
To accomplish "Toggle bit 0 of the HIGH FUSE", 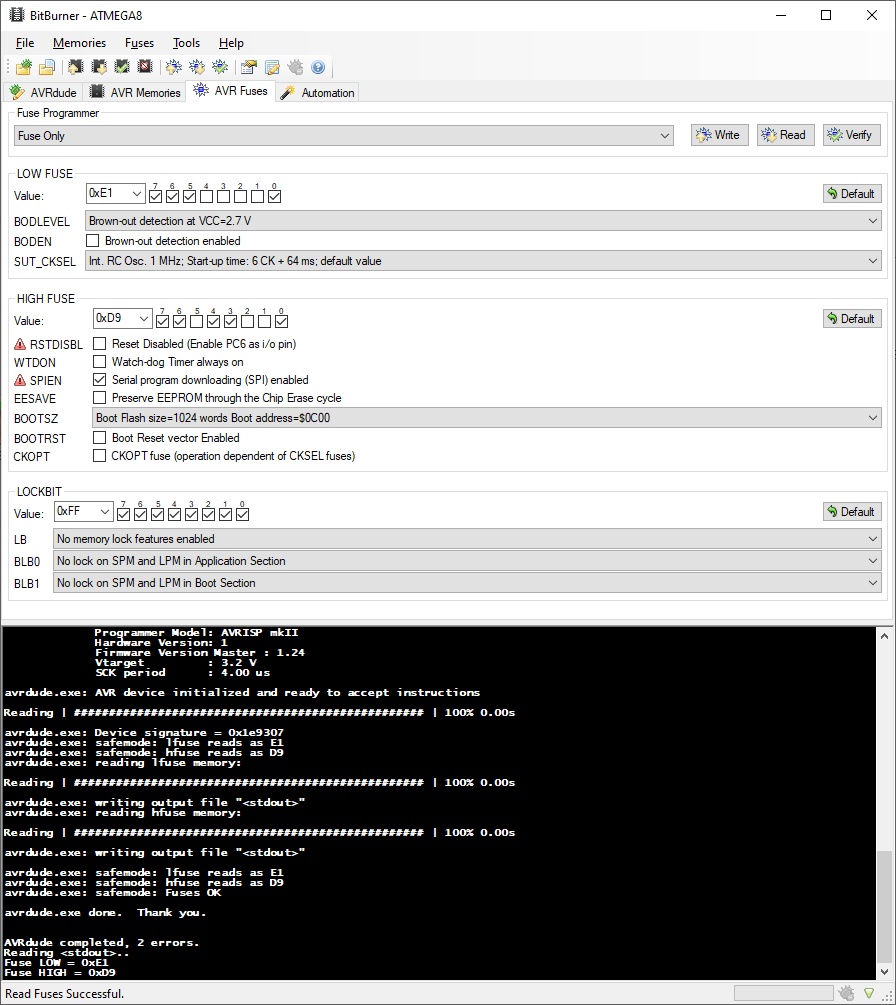I will coord(281,321).
